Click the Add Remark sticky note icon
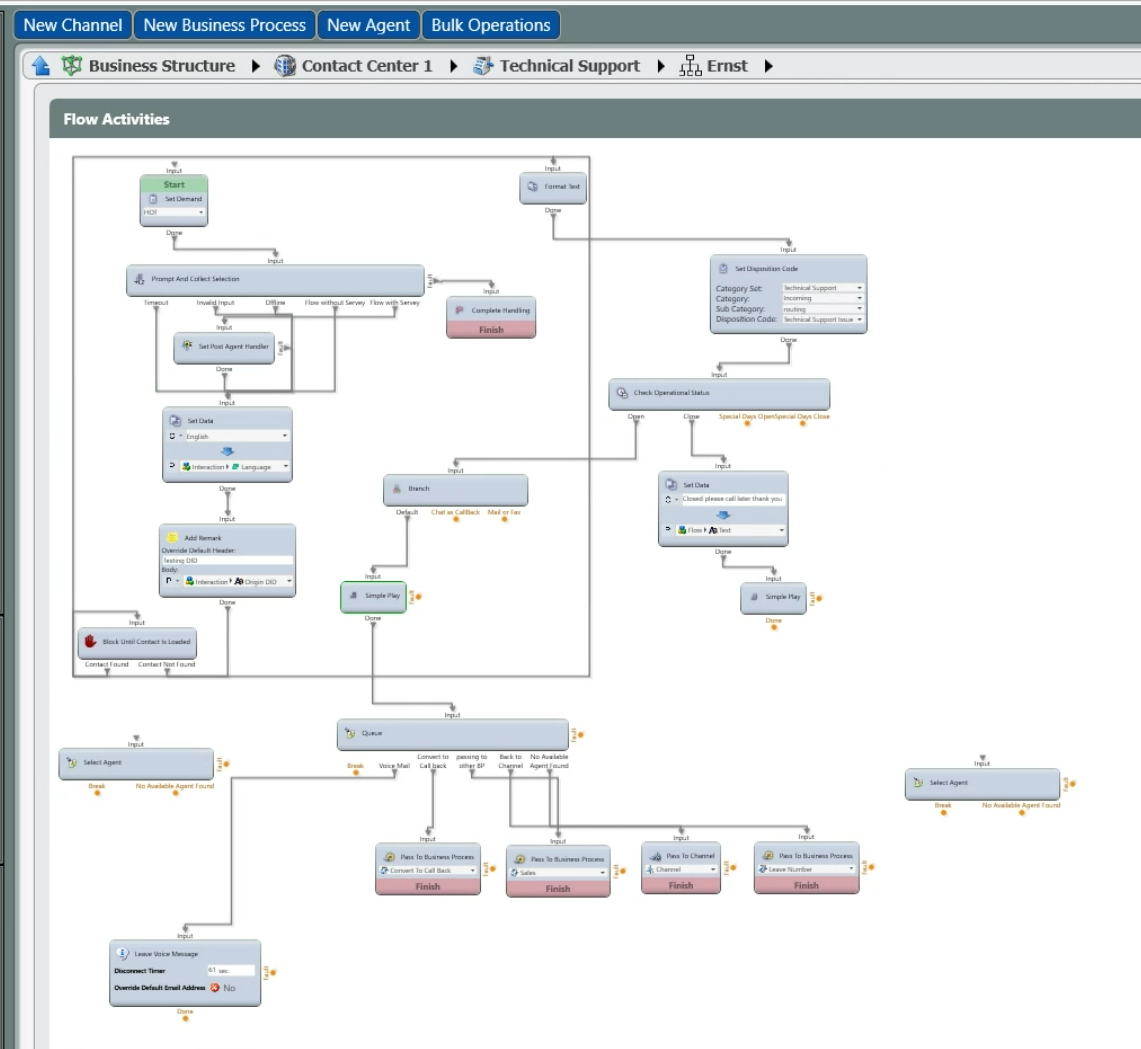The width and height of the screenshot is (1141, 1049). [172, 537]
